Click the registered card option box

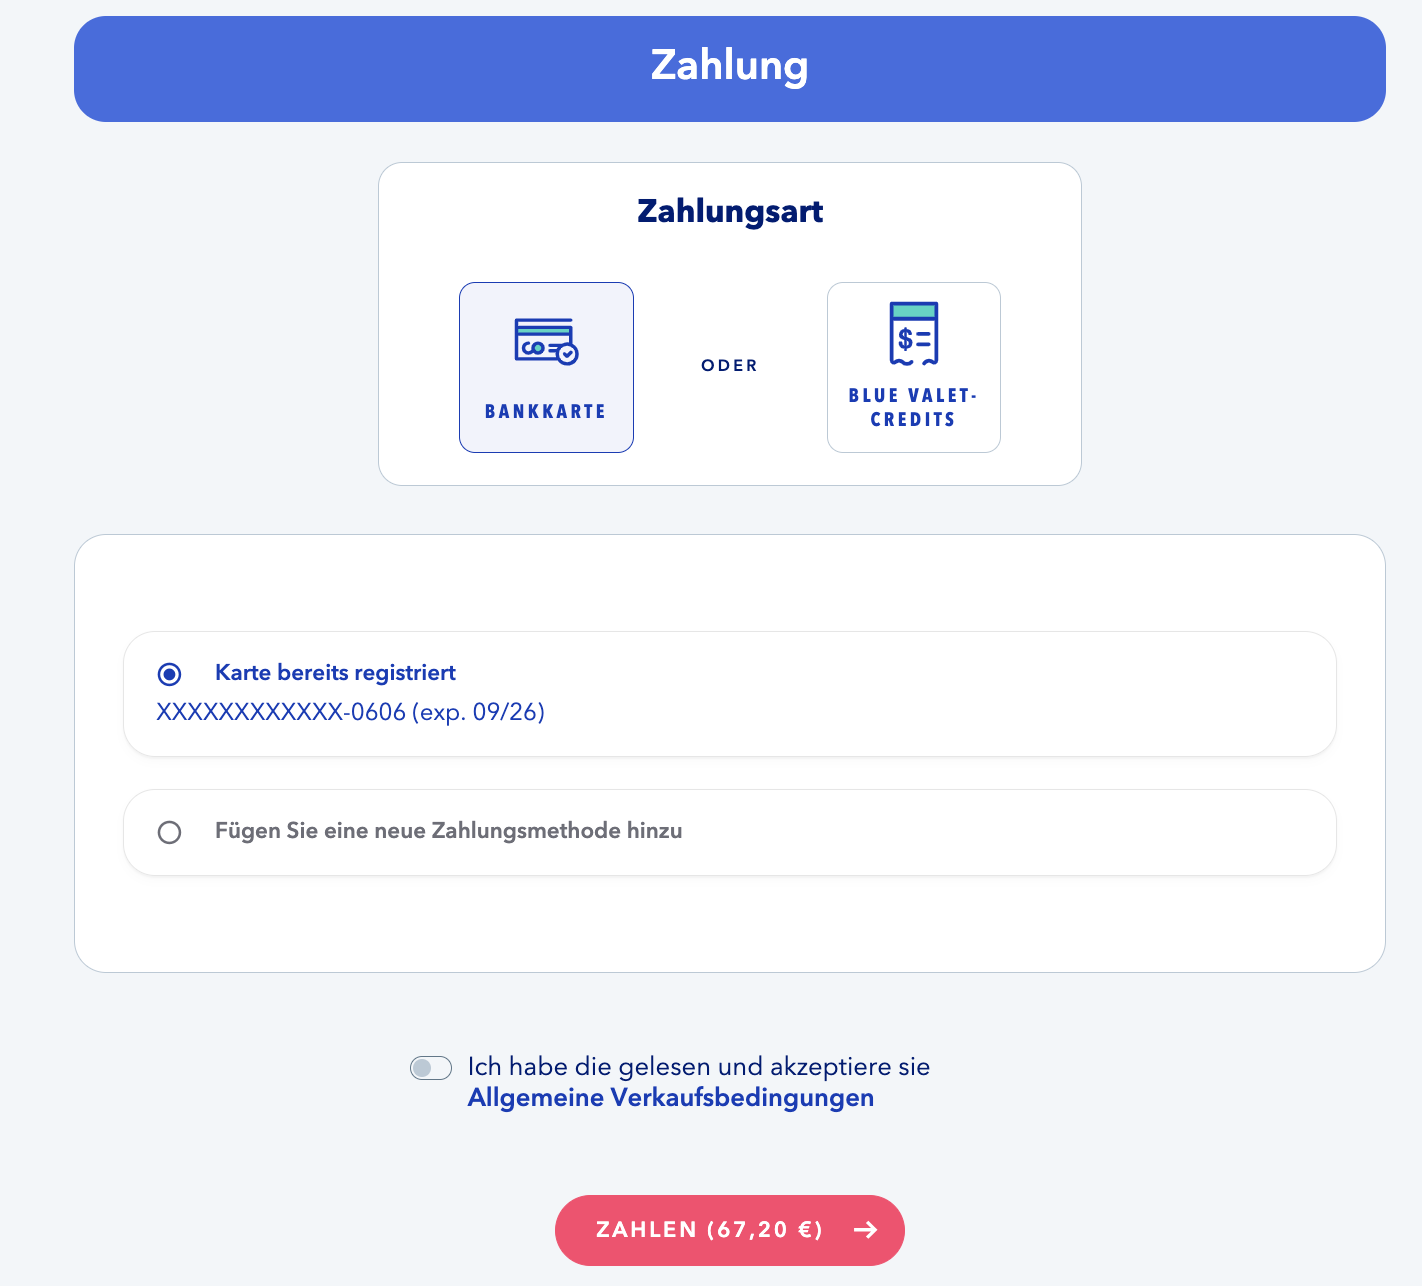(x=730, y=694)
